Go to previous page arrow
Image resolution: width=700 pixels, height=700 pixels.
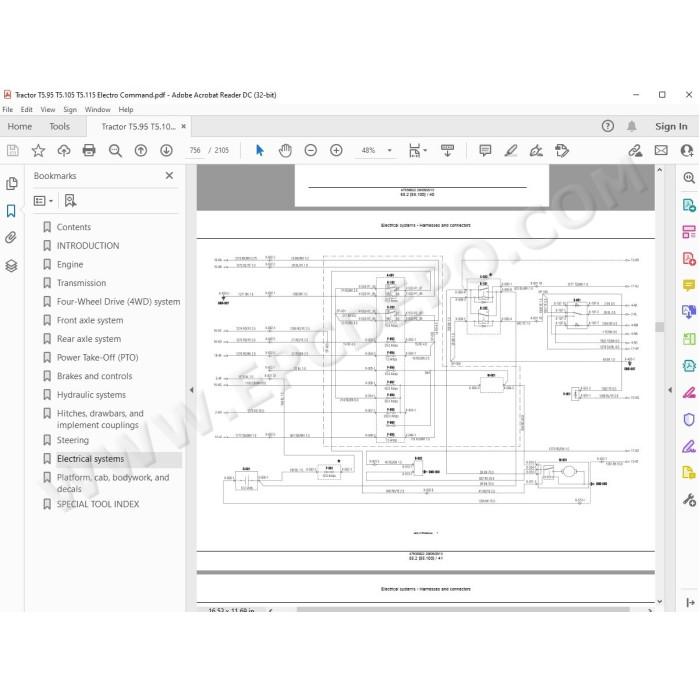point(141,150)
